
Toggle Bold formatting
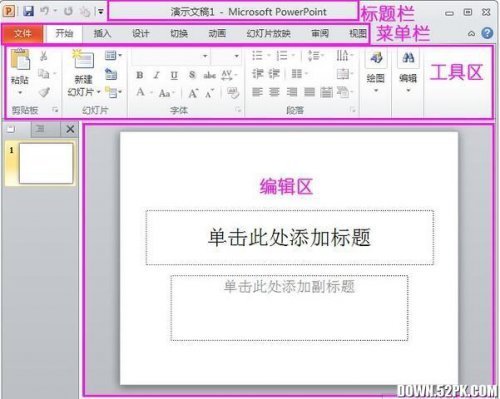140,75
